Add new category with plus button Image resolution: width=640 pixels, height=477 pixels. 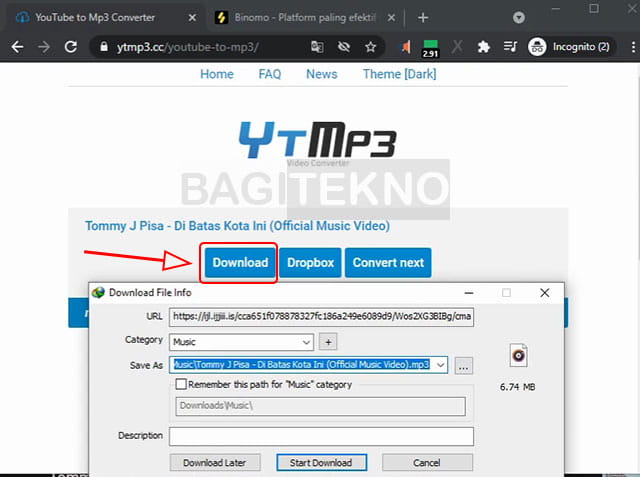[x=328, y=342]
